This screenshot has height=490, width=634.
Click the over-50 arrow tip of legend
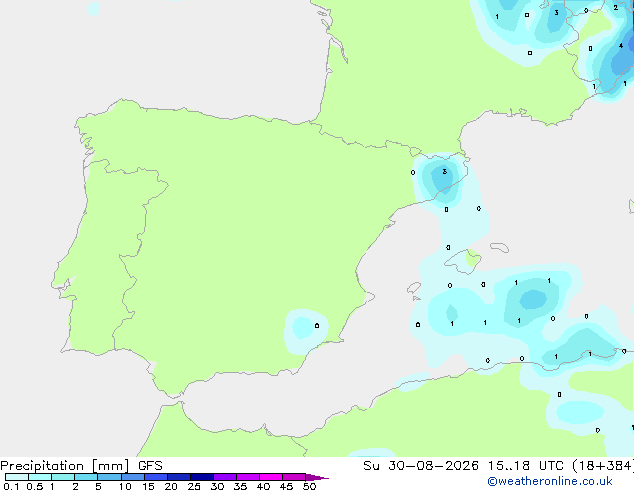(317, 477)
